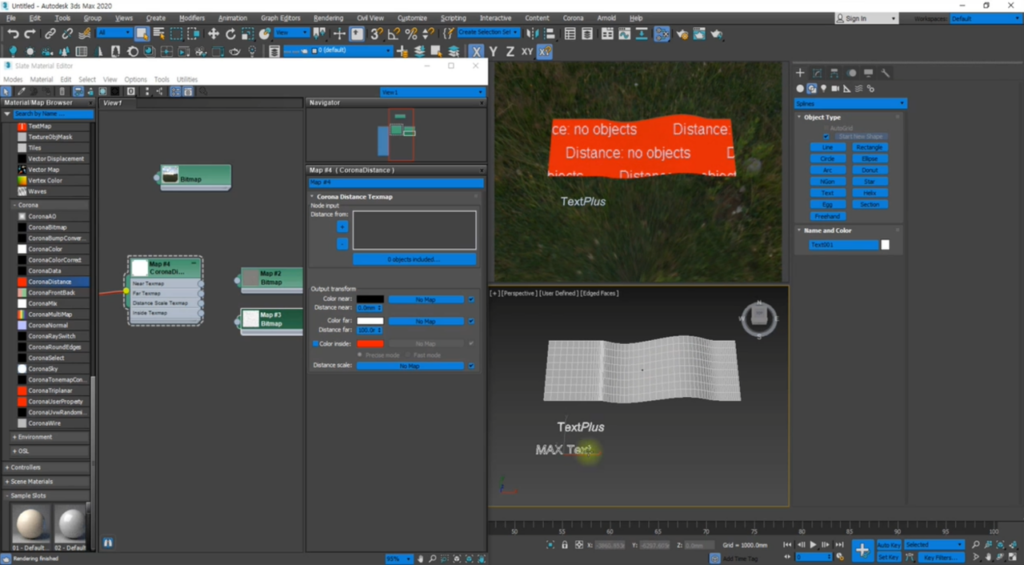1024x565 pixels.
Task: Open the Utilities menu in Slate editor
Action: coord(187,80)
